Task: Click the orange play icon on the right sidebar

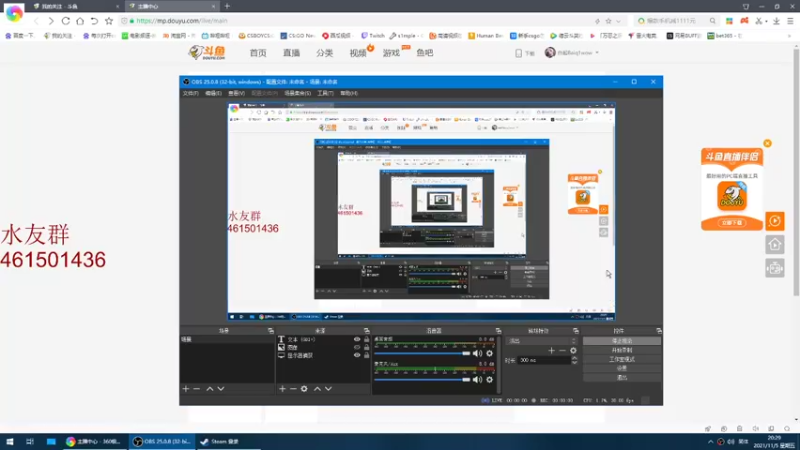Action: point(774,221)
